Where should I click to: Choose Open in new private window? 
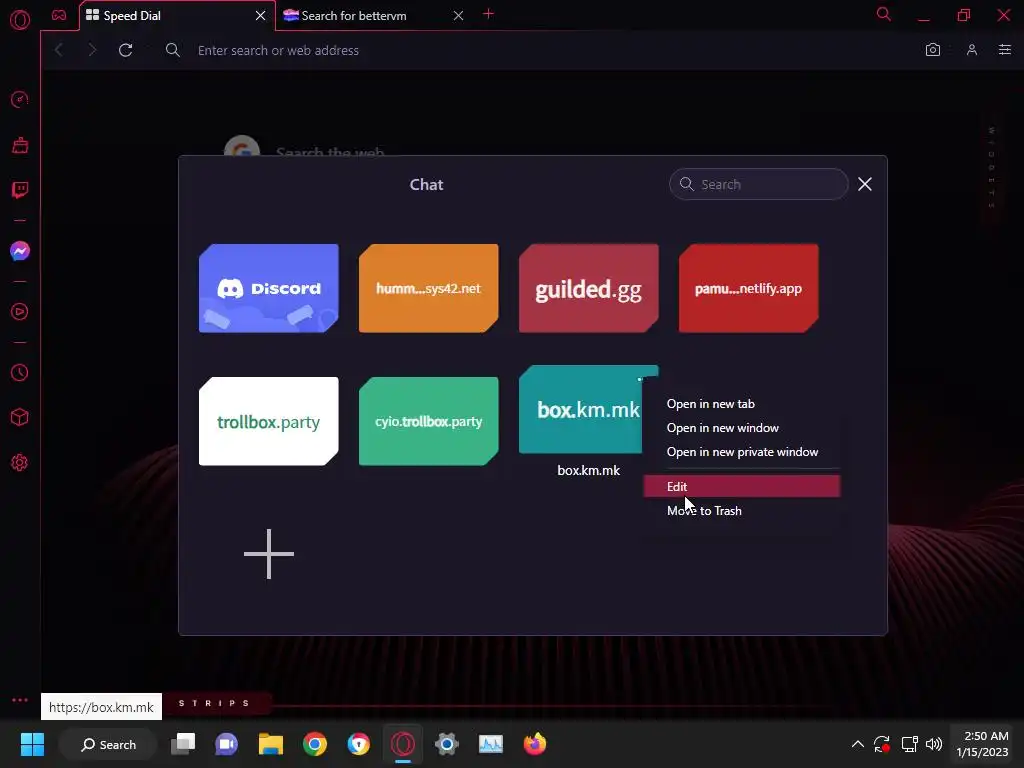(x=742, y=452)
